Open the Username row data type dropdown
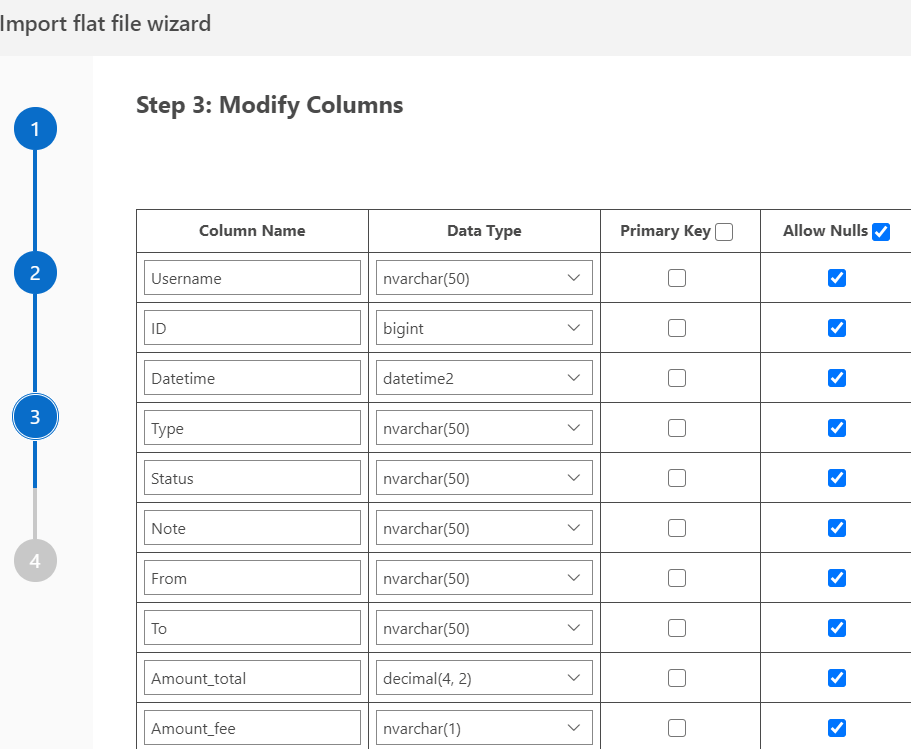 484,278
